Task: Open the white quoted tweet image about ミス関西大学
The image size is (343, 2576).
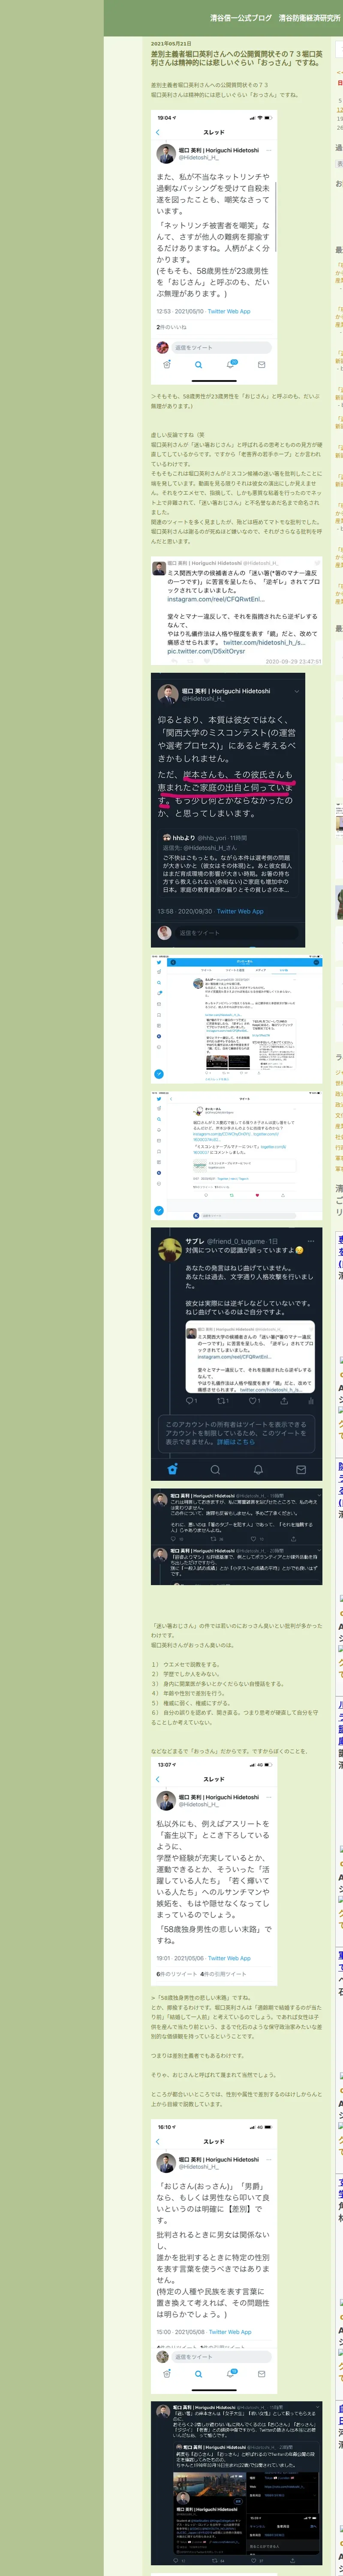Action: pos(237,611)
